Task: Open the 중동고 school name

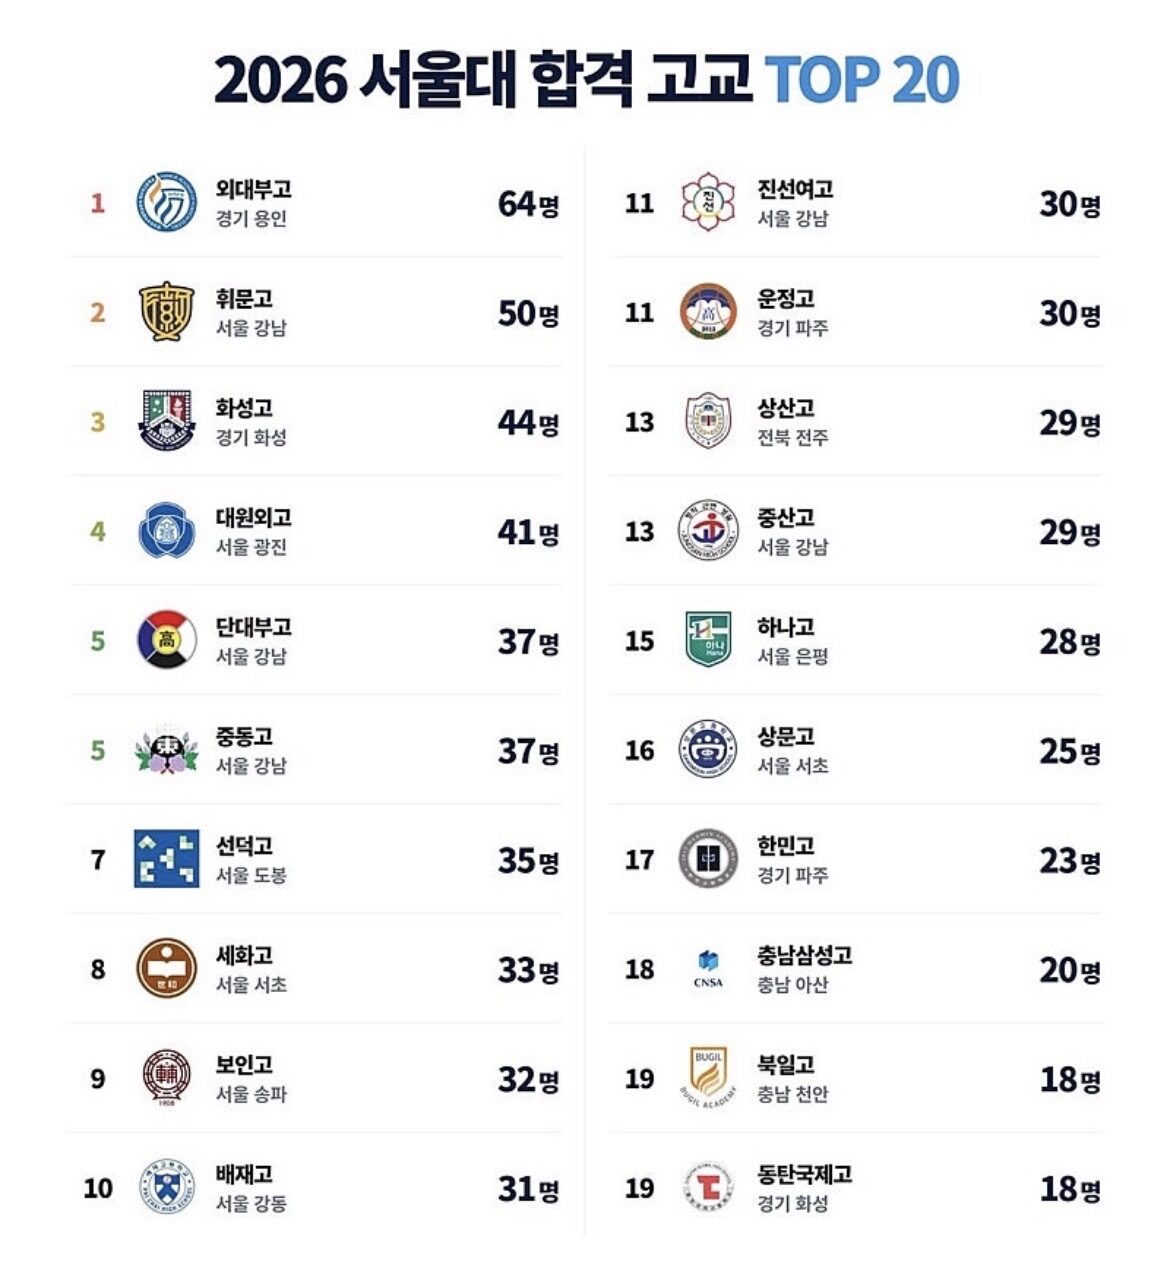Action: 244,737
